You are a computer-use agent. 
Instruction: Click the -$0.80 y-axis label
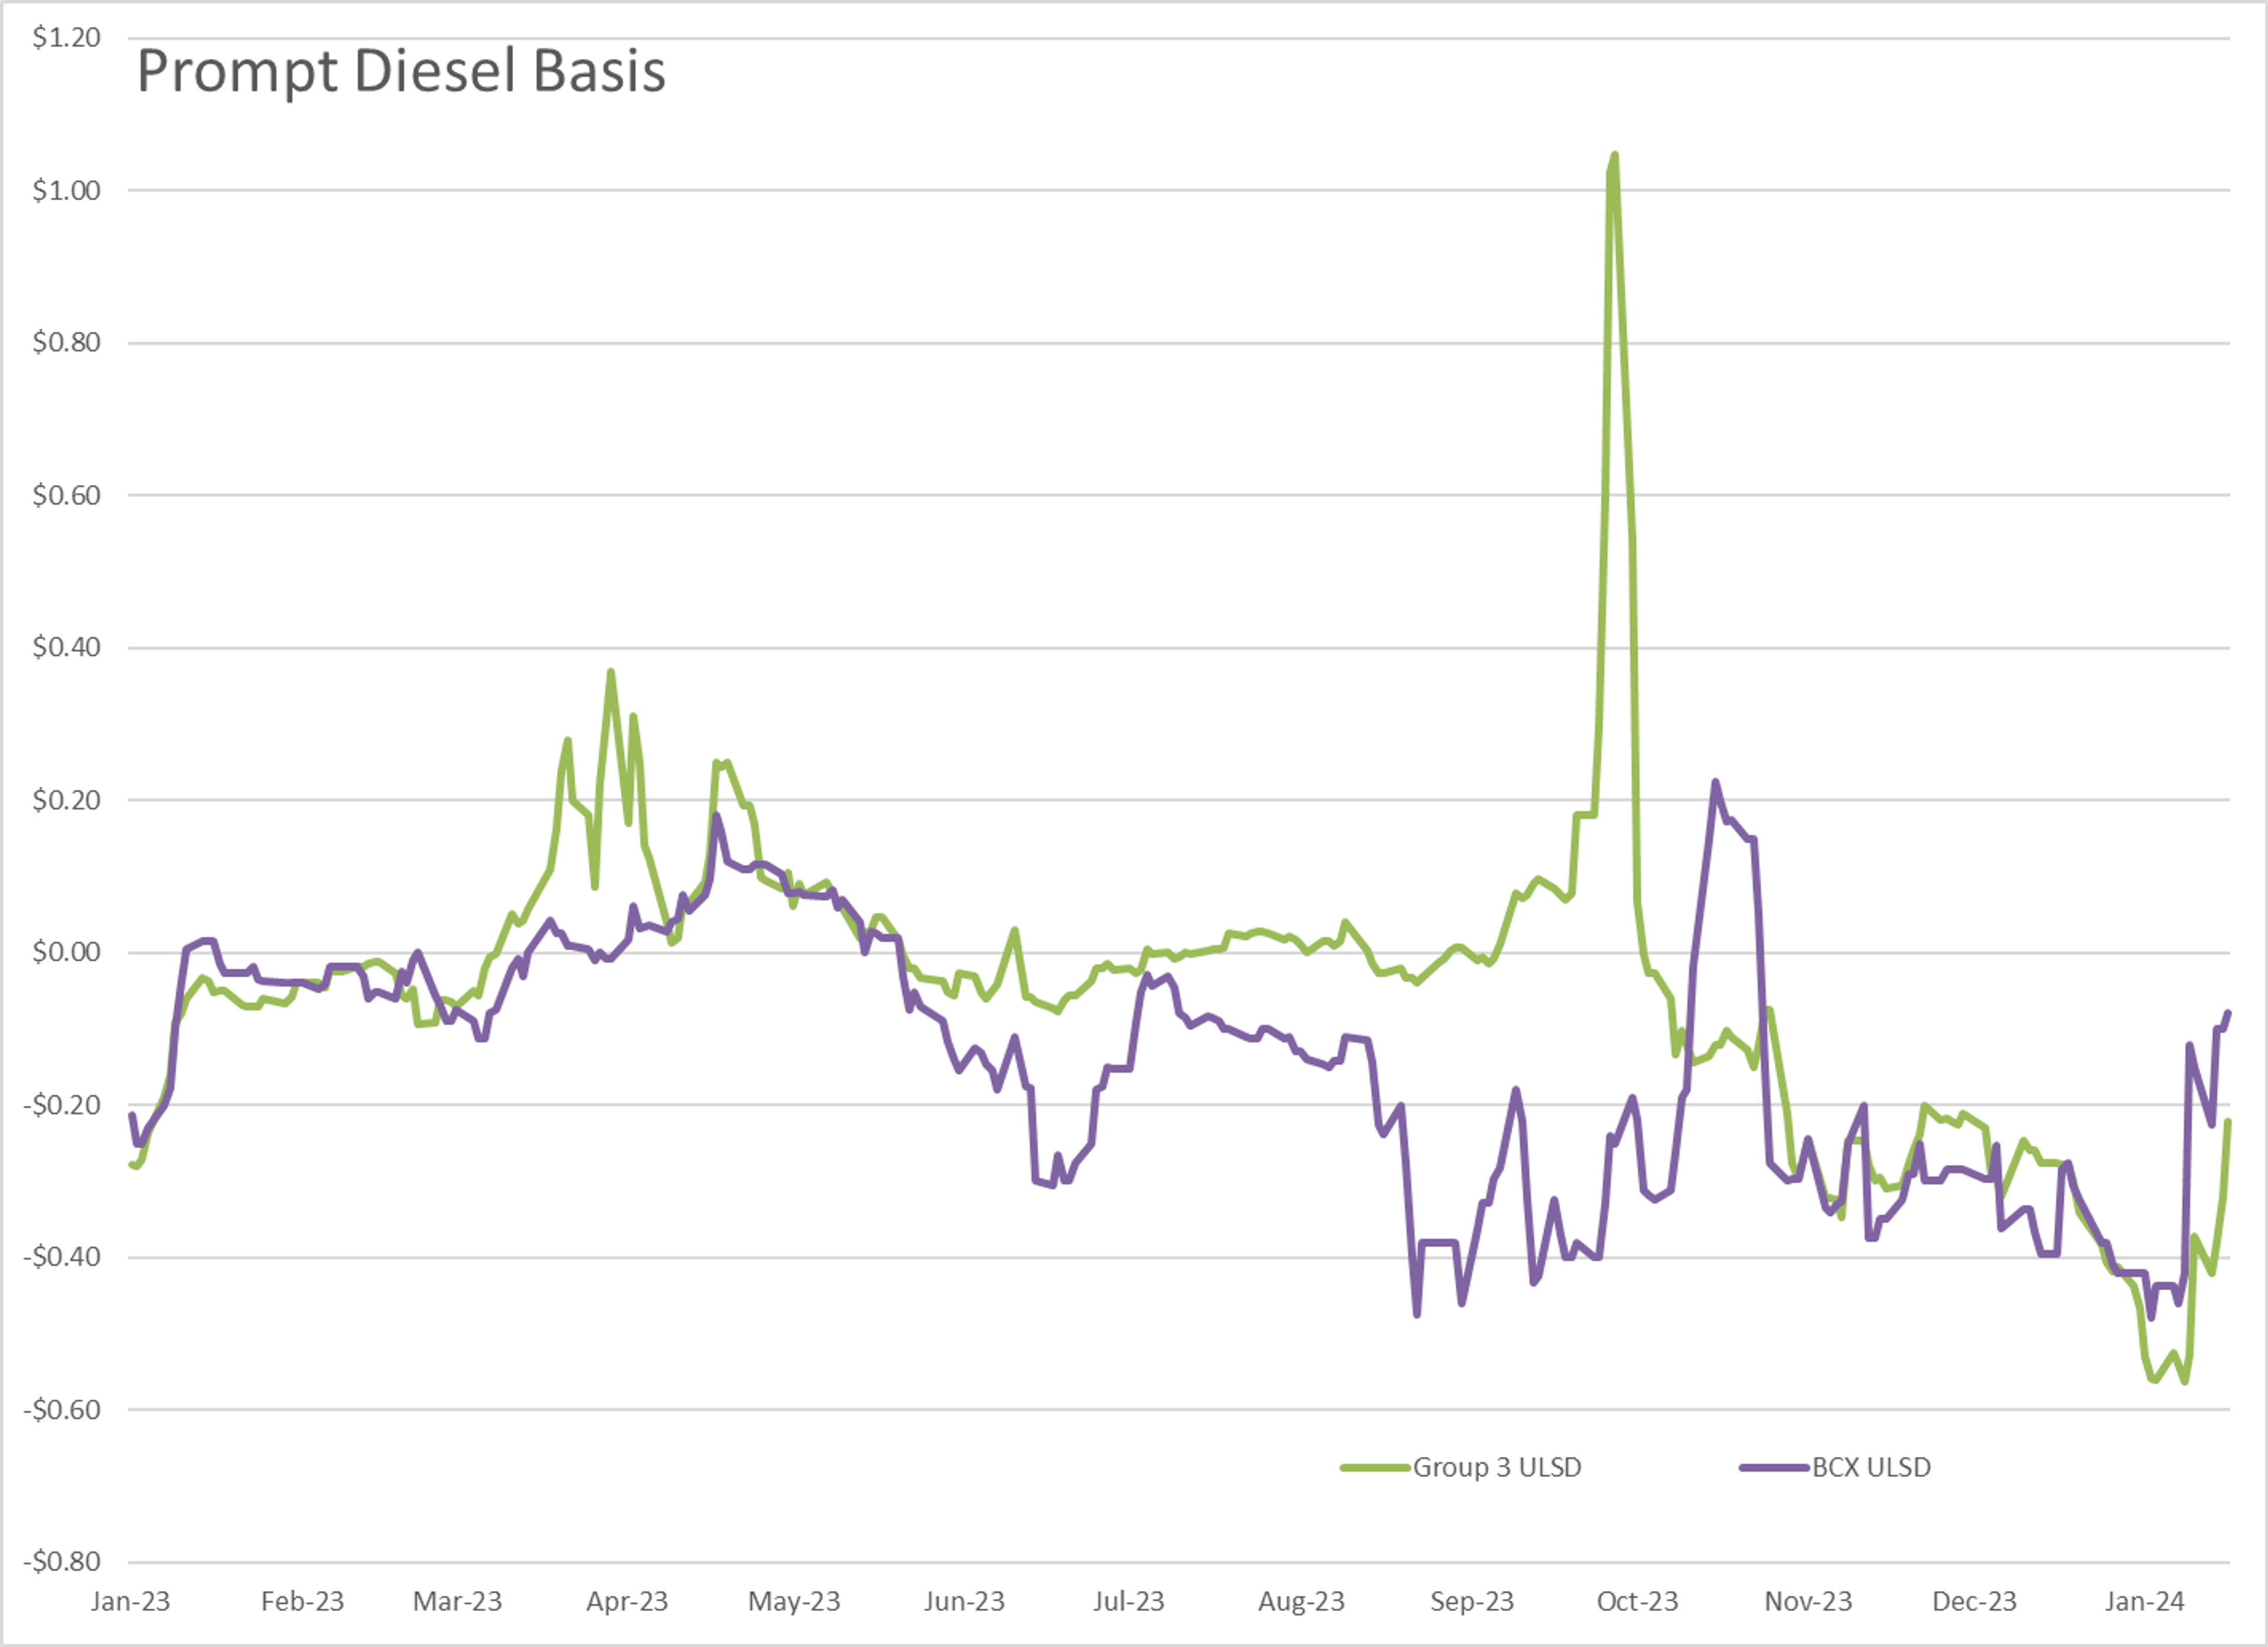(x=62, y=1562)
